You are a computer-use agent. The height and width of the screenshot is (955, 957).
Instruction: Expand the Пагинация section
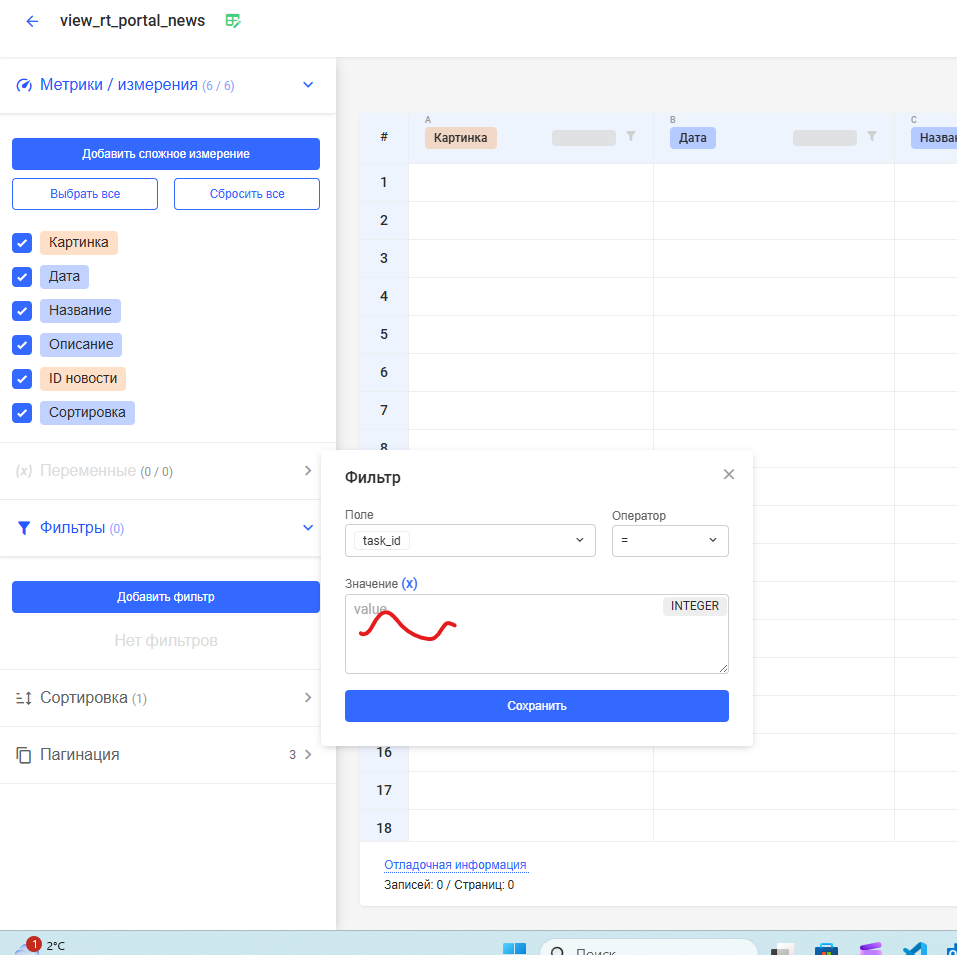(x=308, y=755)
